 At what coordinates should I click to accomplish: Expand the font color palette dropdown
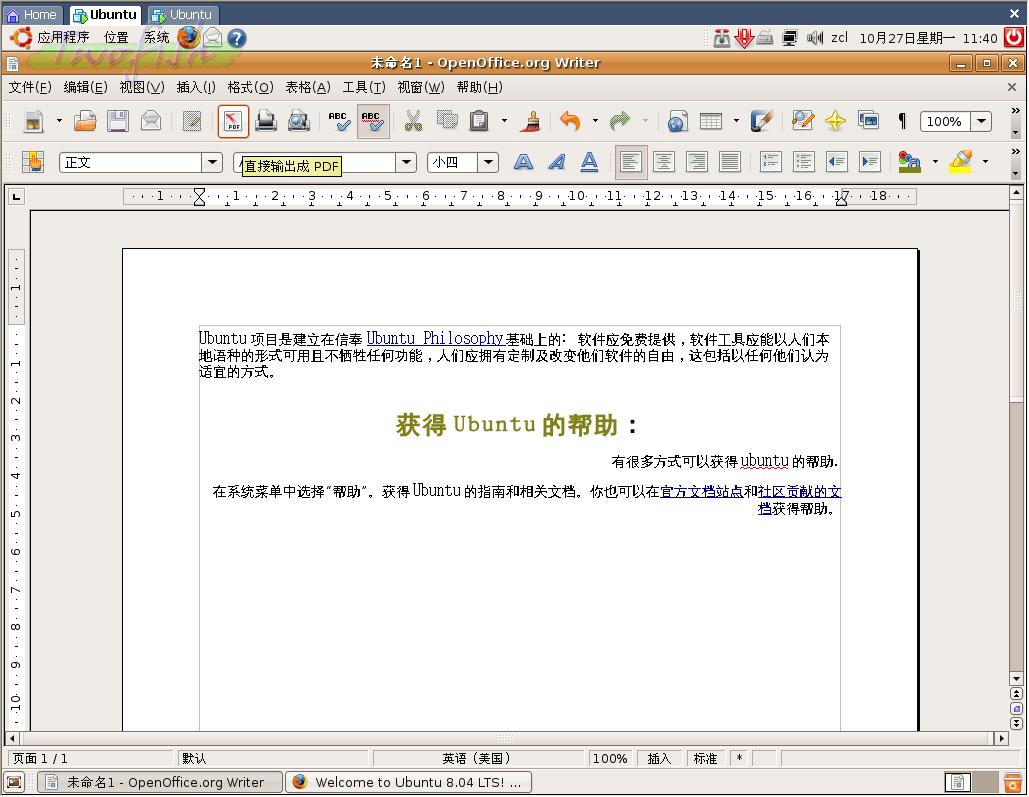pos(934,162)
